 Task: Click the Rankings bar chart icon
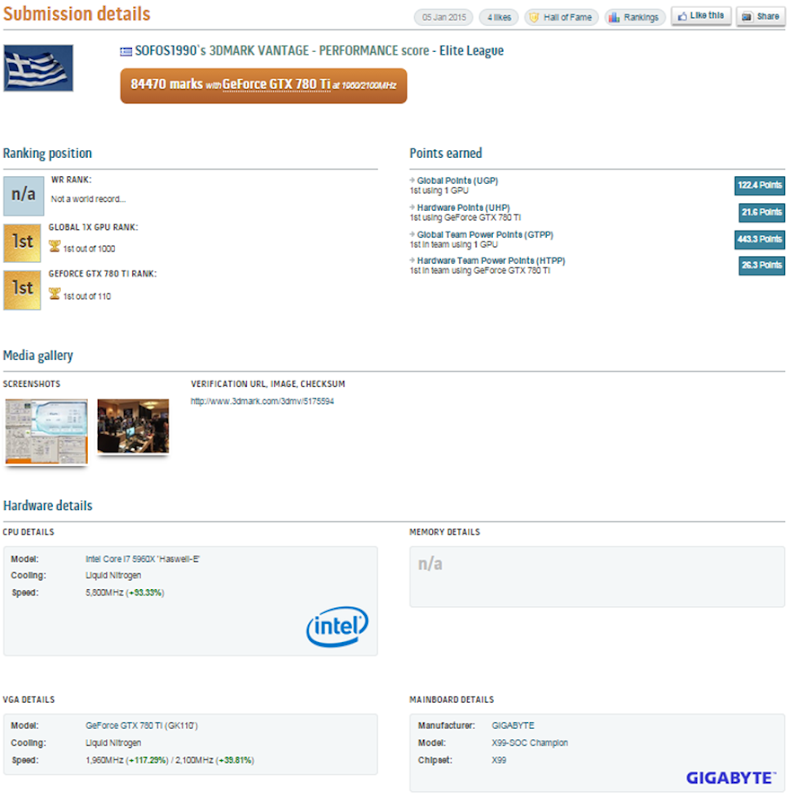(614, 17)
